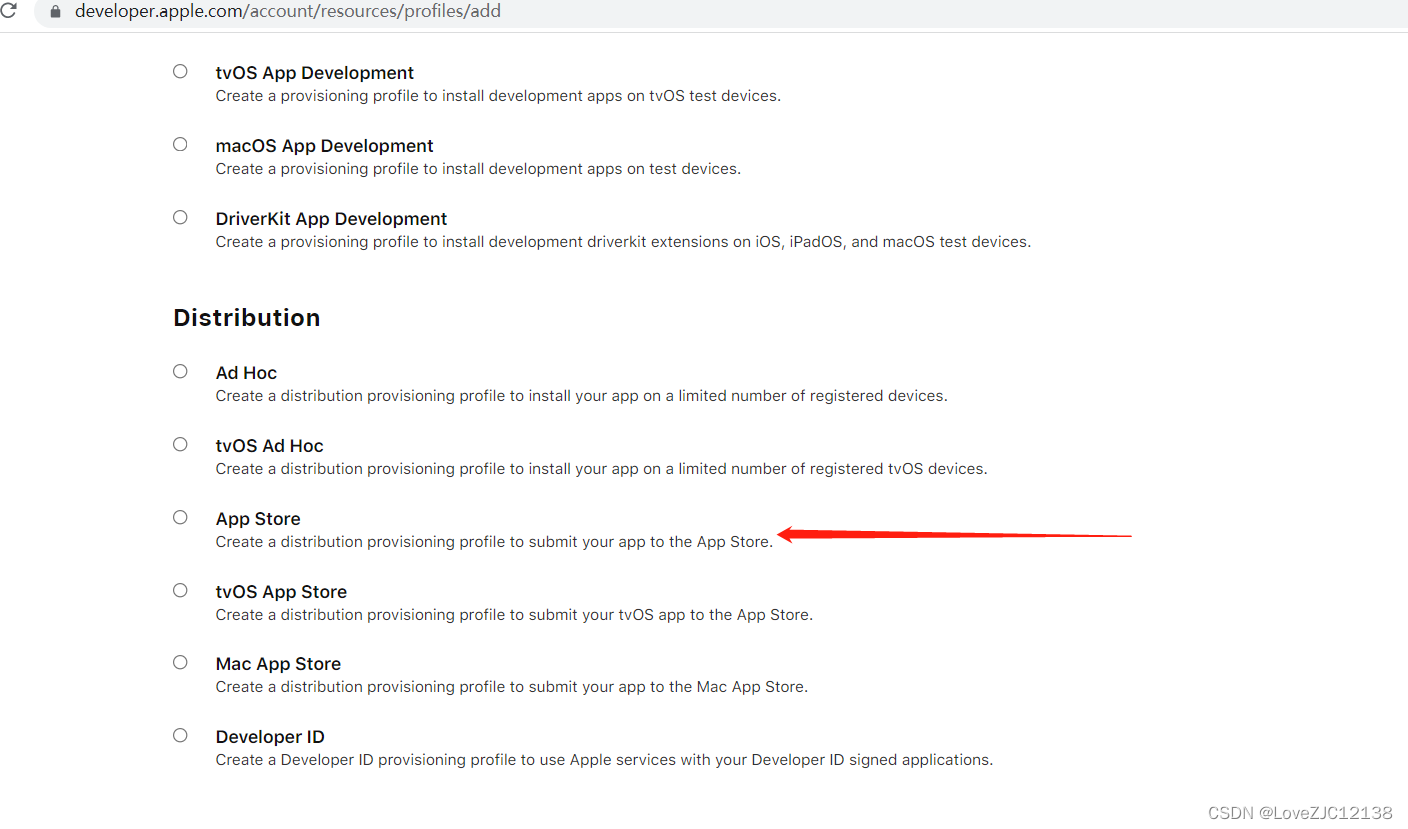Click the 'tvOS App Development' label
1408x829 pixels.
[x=315, y=73]
